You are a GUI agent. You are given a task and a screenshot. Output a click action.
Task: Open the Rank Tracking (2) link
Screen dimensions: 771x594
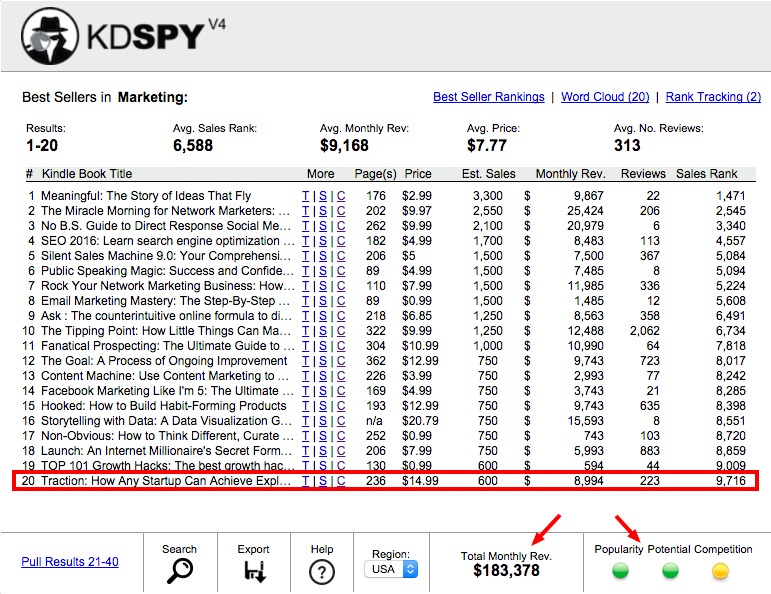click(x=713, y=97)
